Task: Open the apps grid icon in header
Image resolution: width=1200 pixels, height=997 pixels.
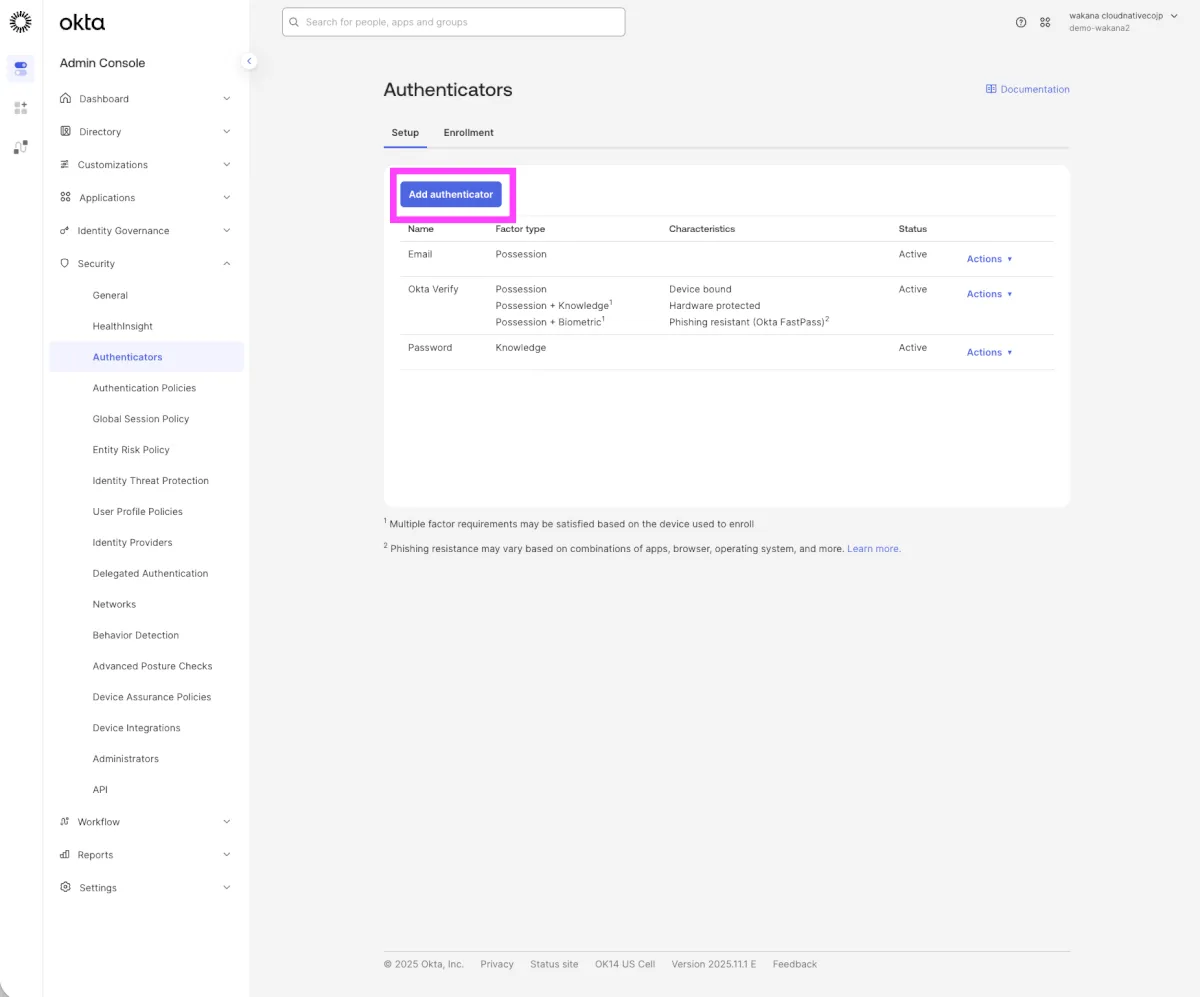Action: pyautogui.click(x=1045, y=22)
